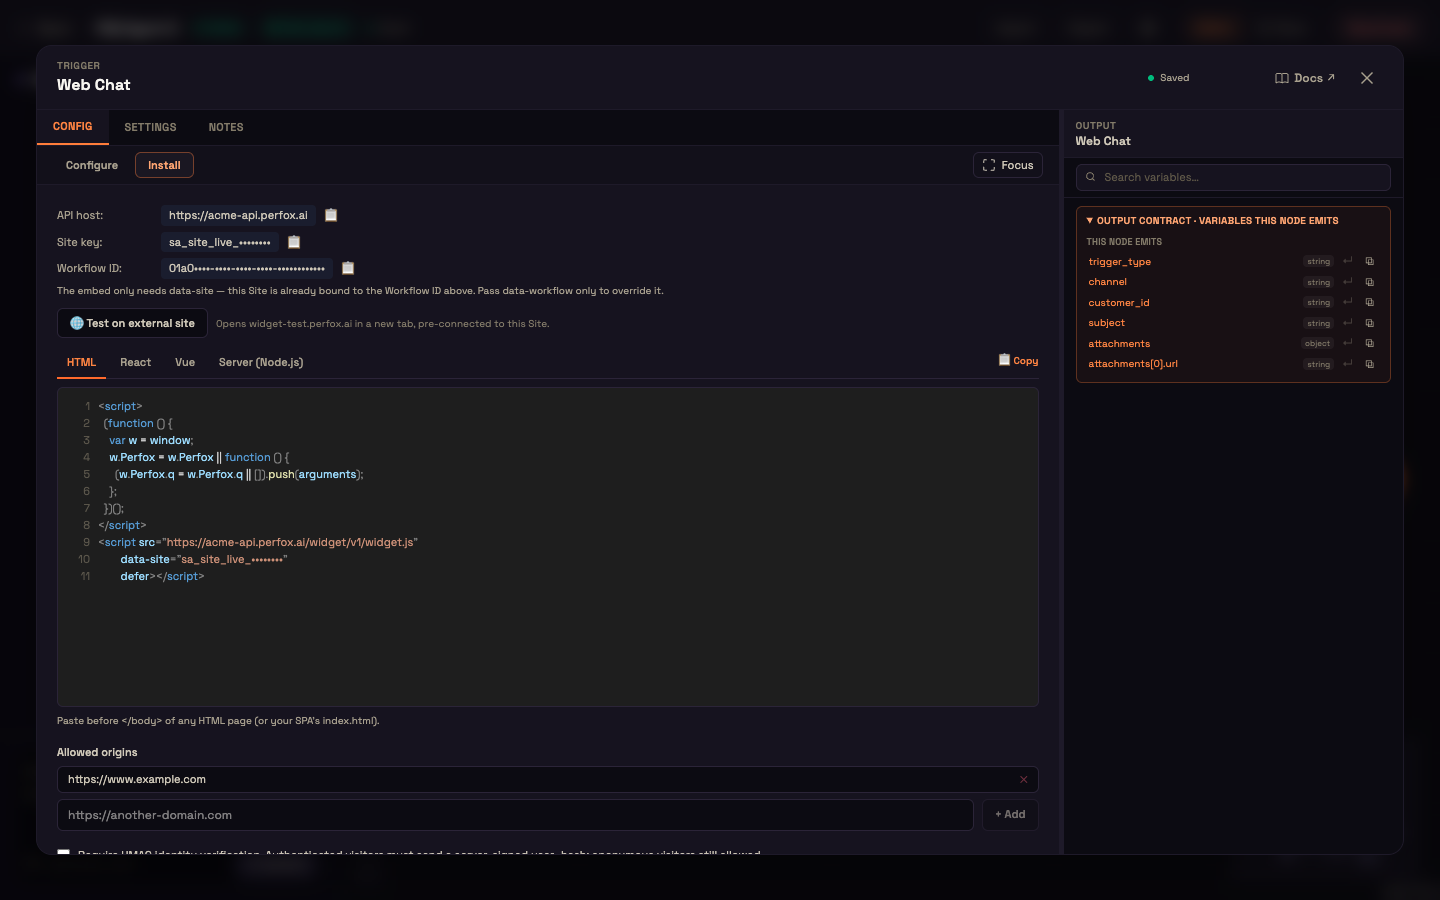Click the HTML code snippet area

tap(548, 547)
